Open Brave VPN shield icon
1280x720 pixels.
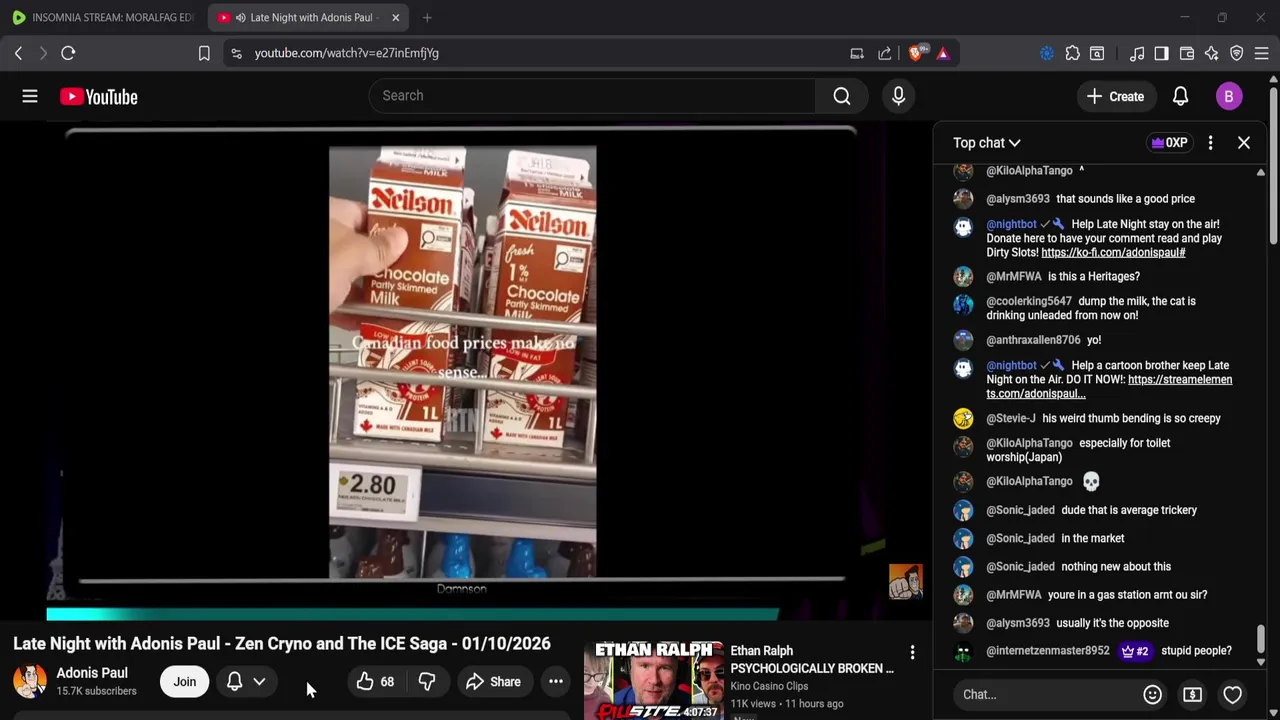(1237, 53)
